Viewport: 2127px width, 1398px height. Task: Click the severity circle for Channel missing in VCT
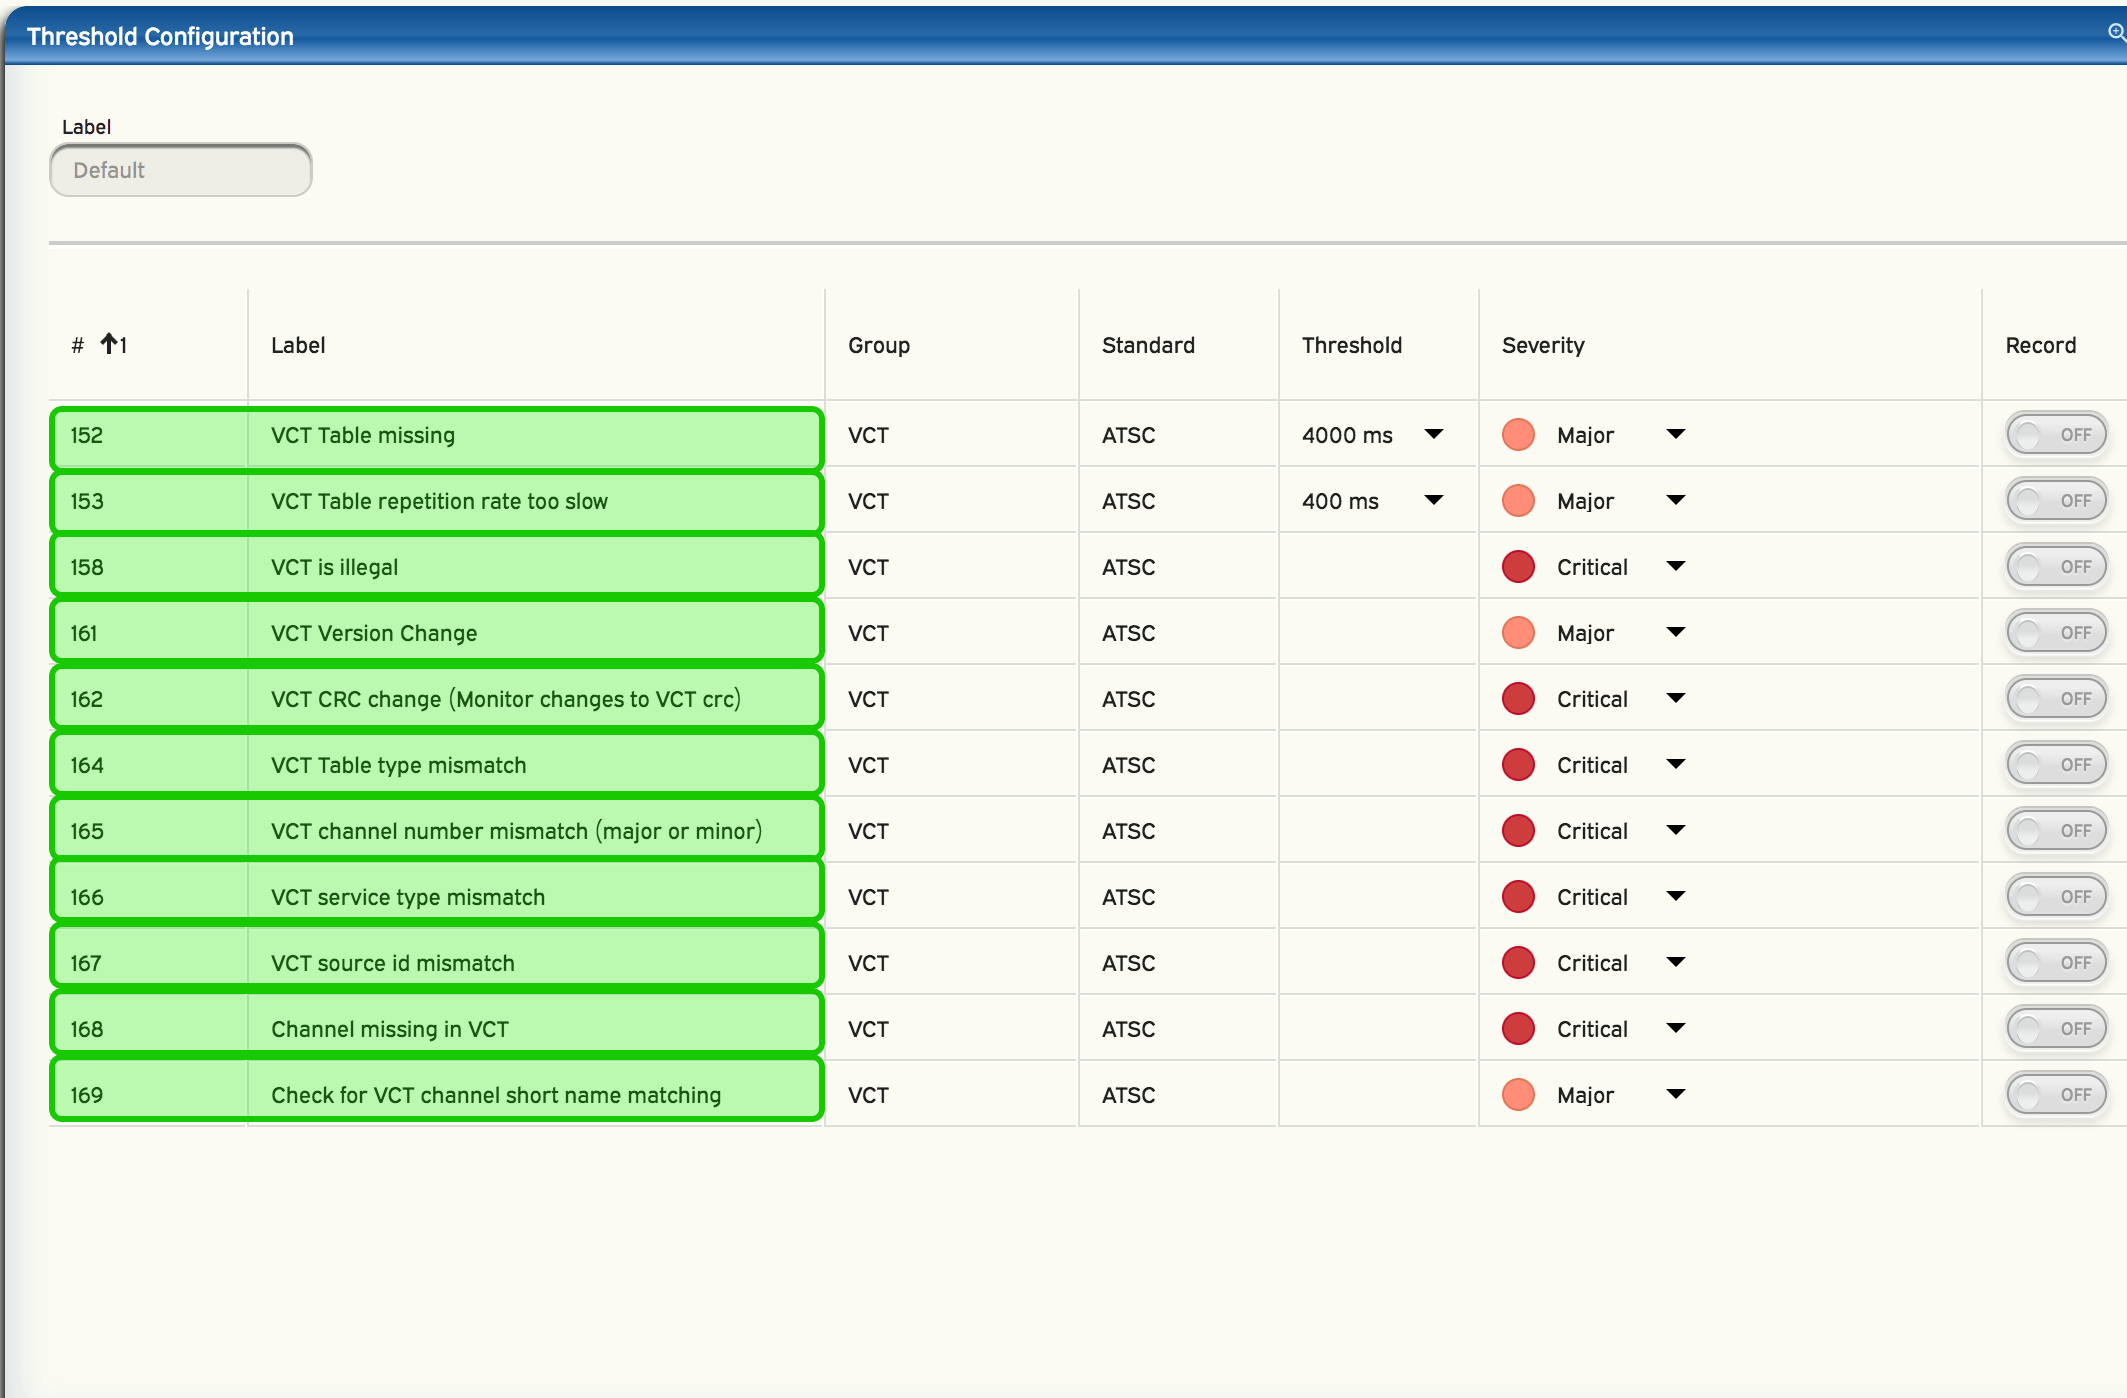point(1518,1029)
